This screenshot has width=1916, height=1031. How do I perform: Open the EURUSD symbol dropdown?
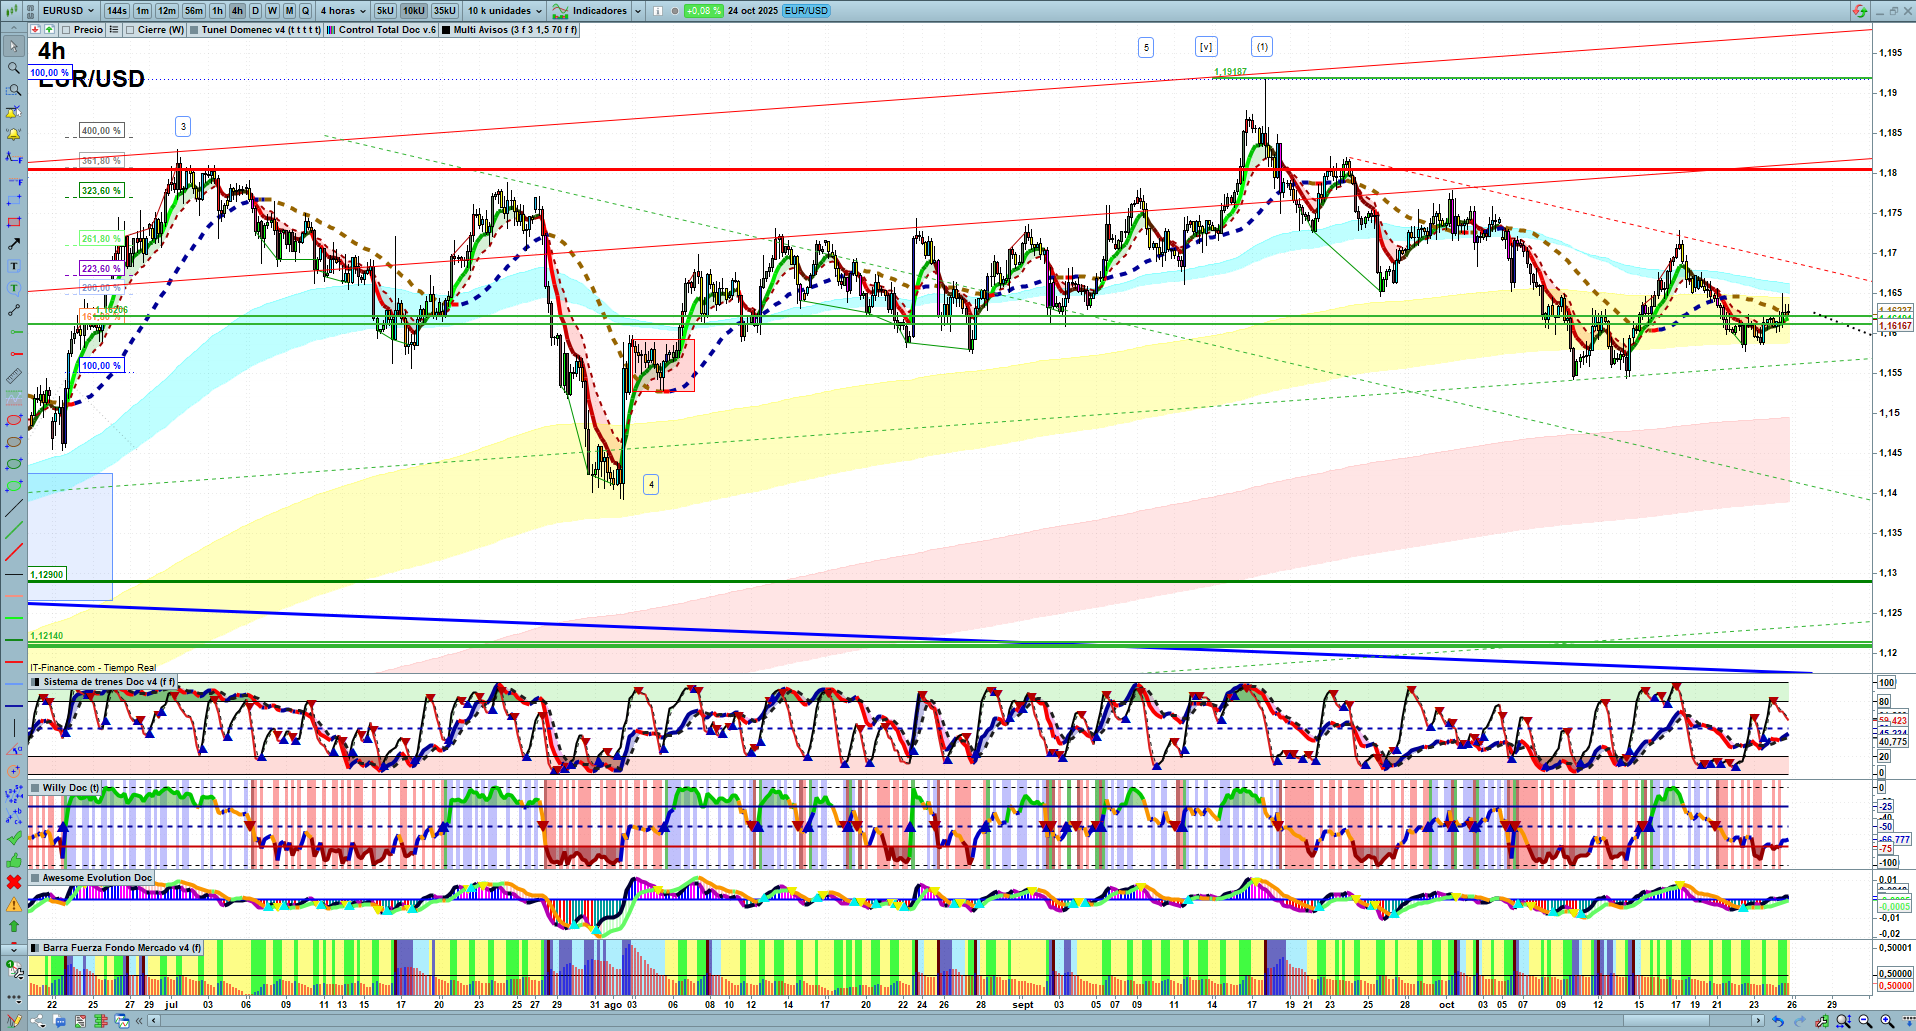click(x=68, y=11)
